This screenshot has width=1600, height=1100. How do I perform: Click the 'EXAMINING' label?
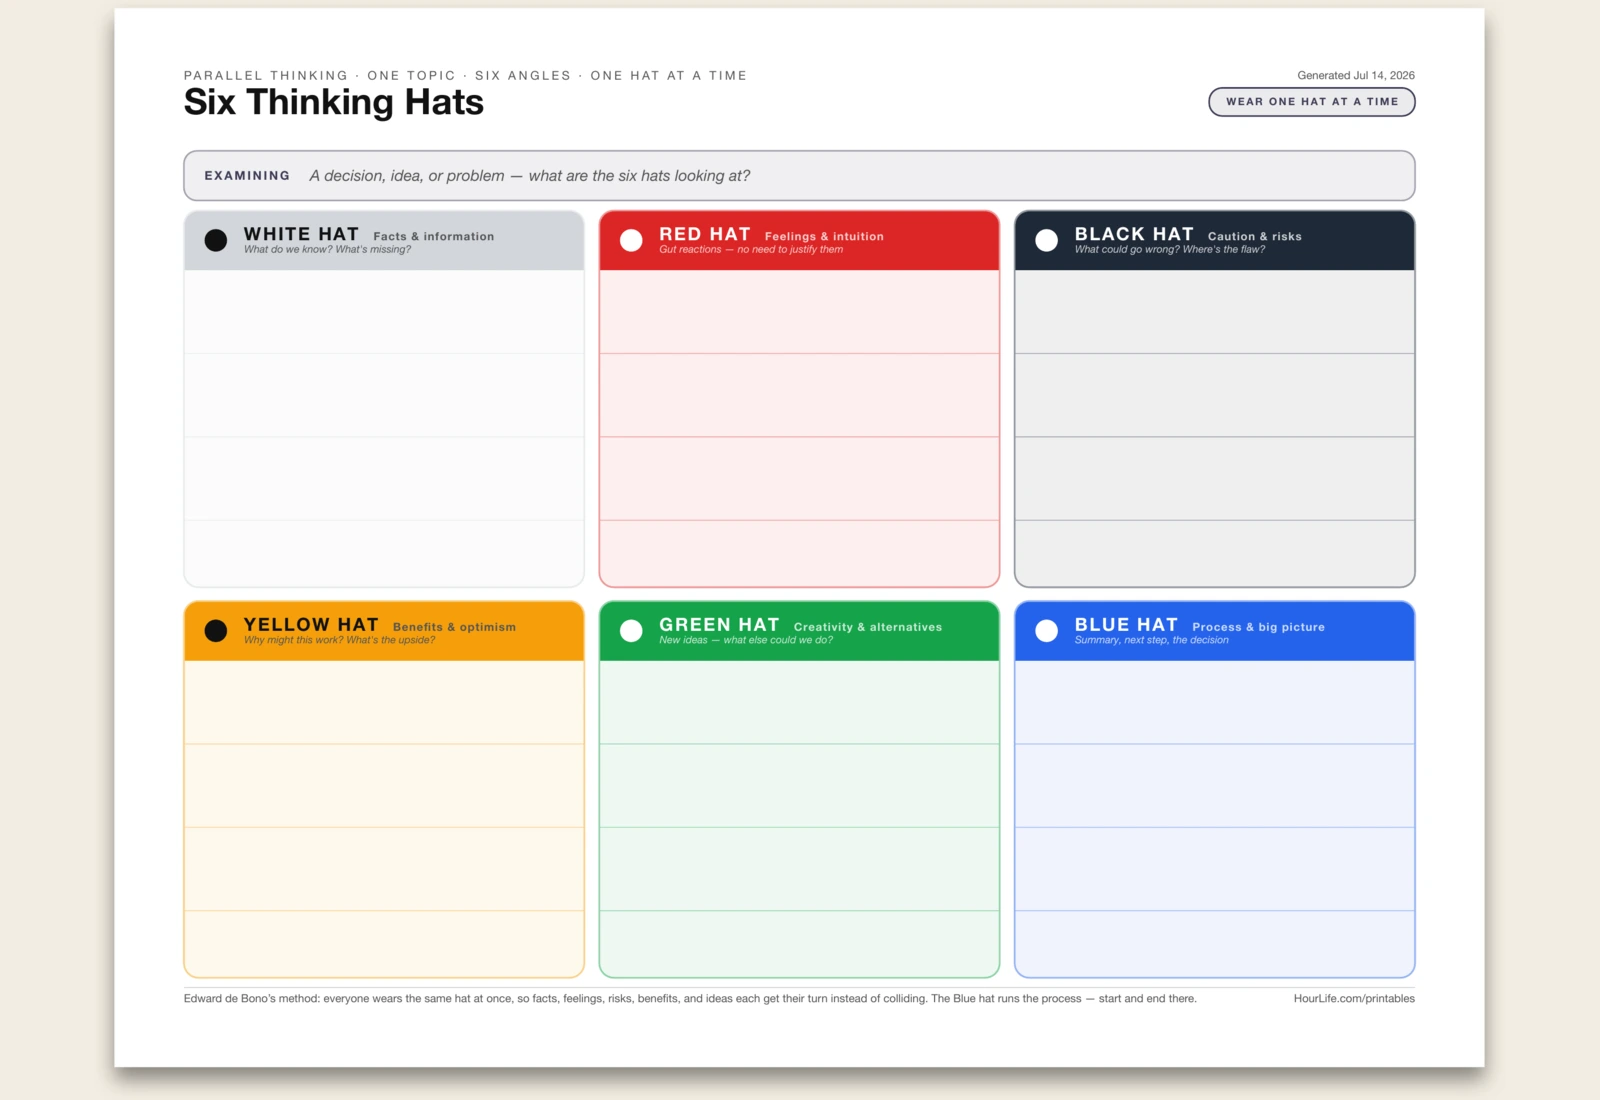tap(247, 176)
